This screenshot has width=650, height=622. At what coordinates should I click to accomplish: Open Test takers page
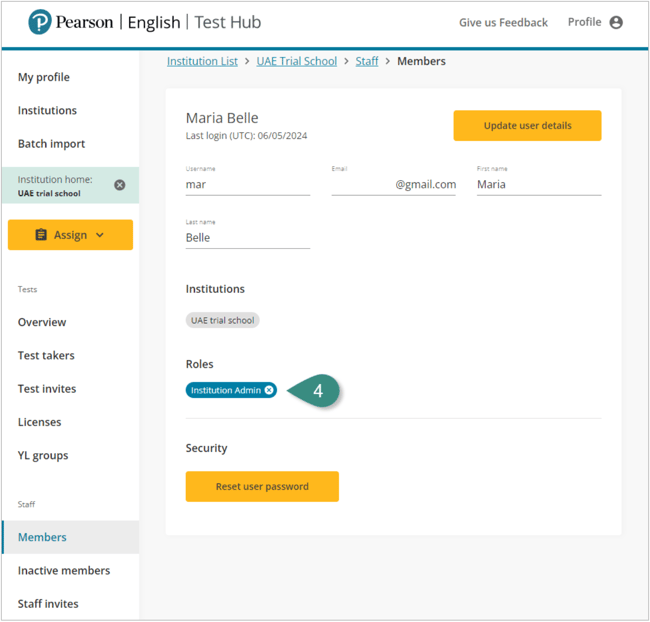[46, 355]
